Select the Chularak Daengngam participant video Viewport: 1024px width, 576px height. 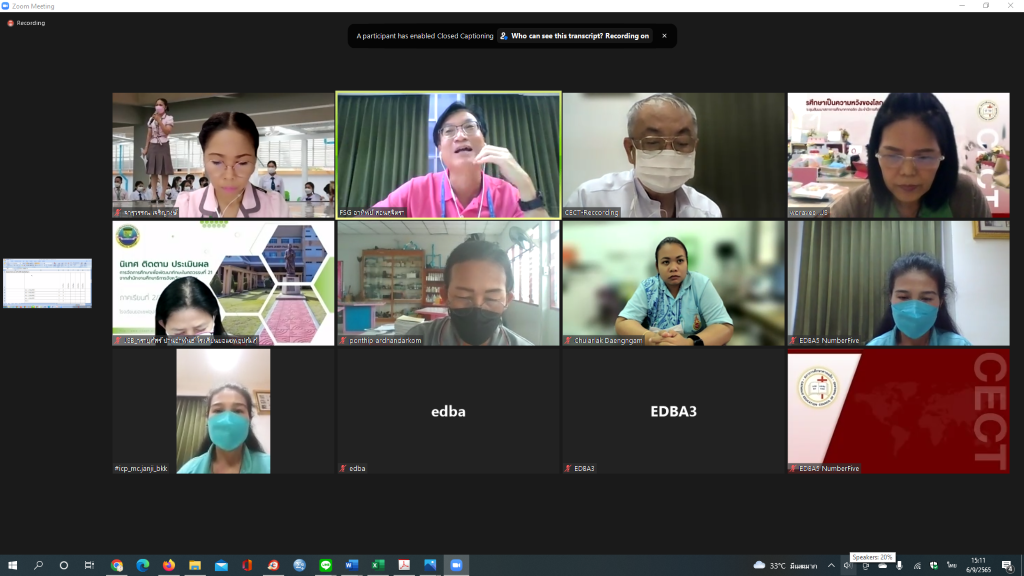coord(673,283)
